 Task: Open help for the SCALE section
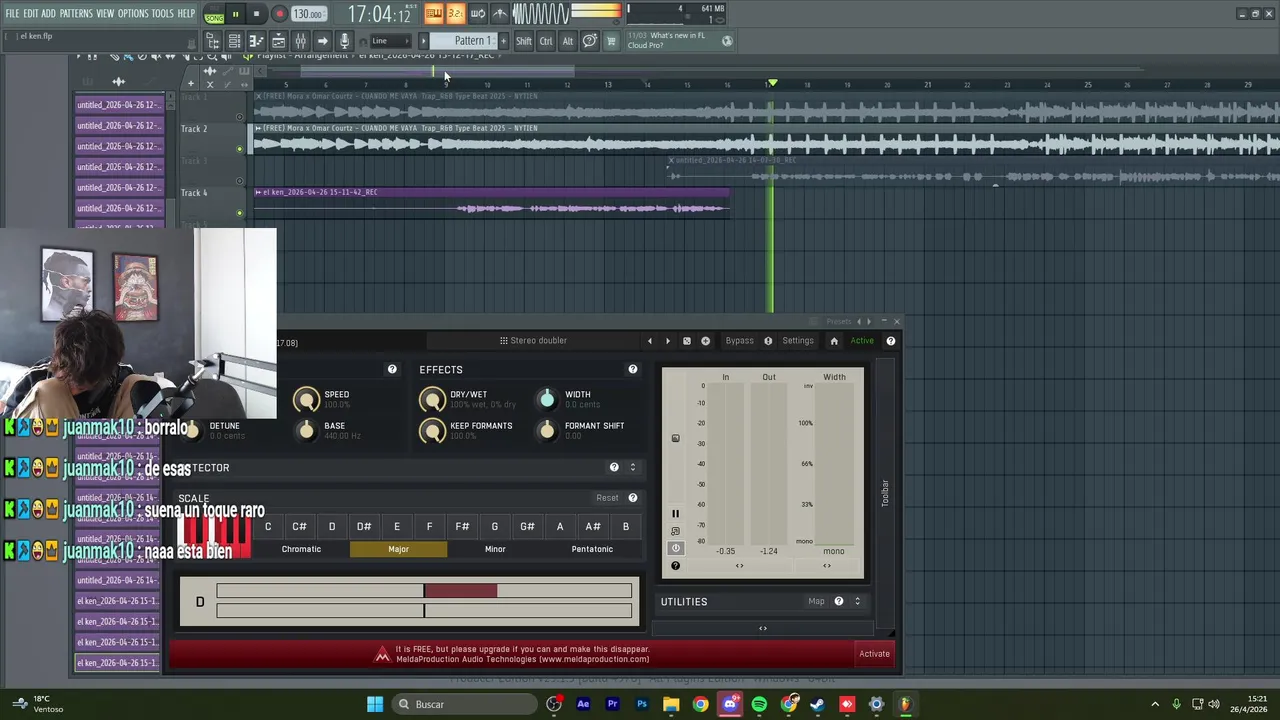tap(632, 498)
